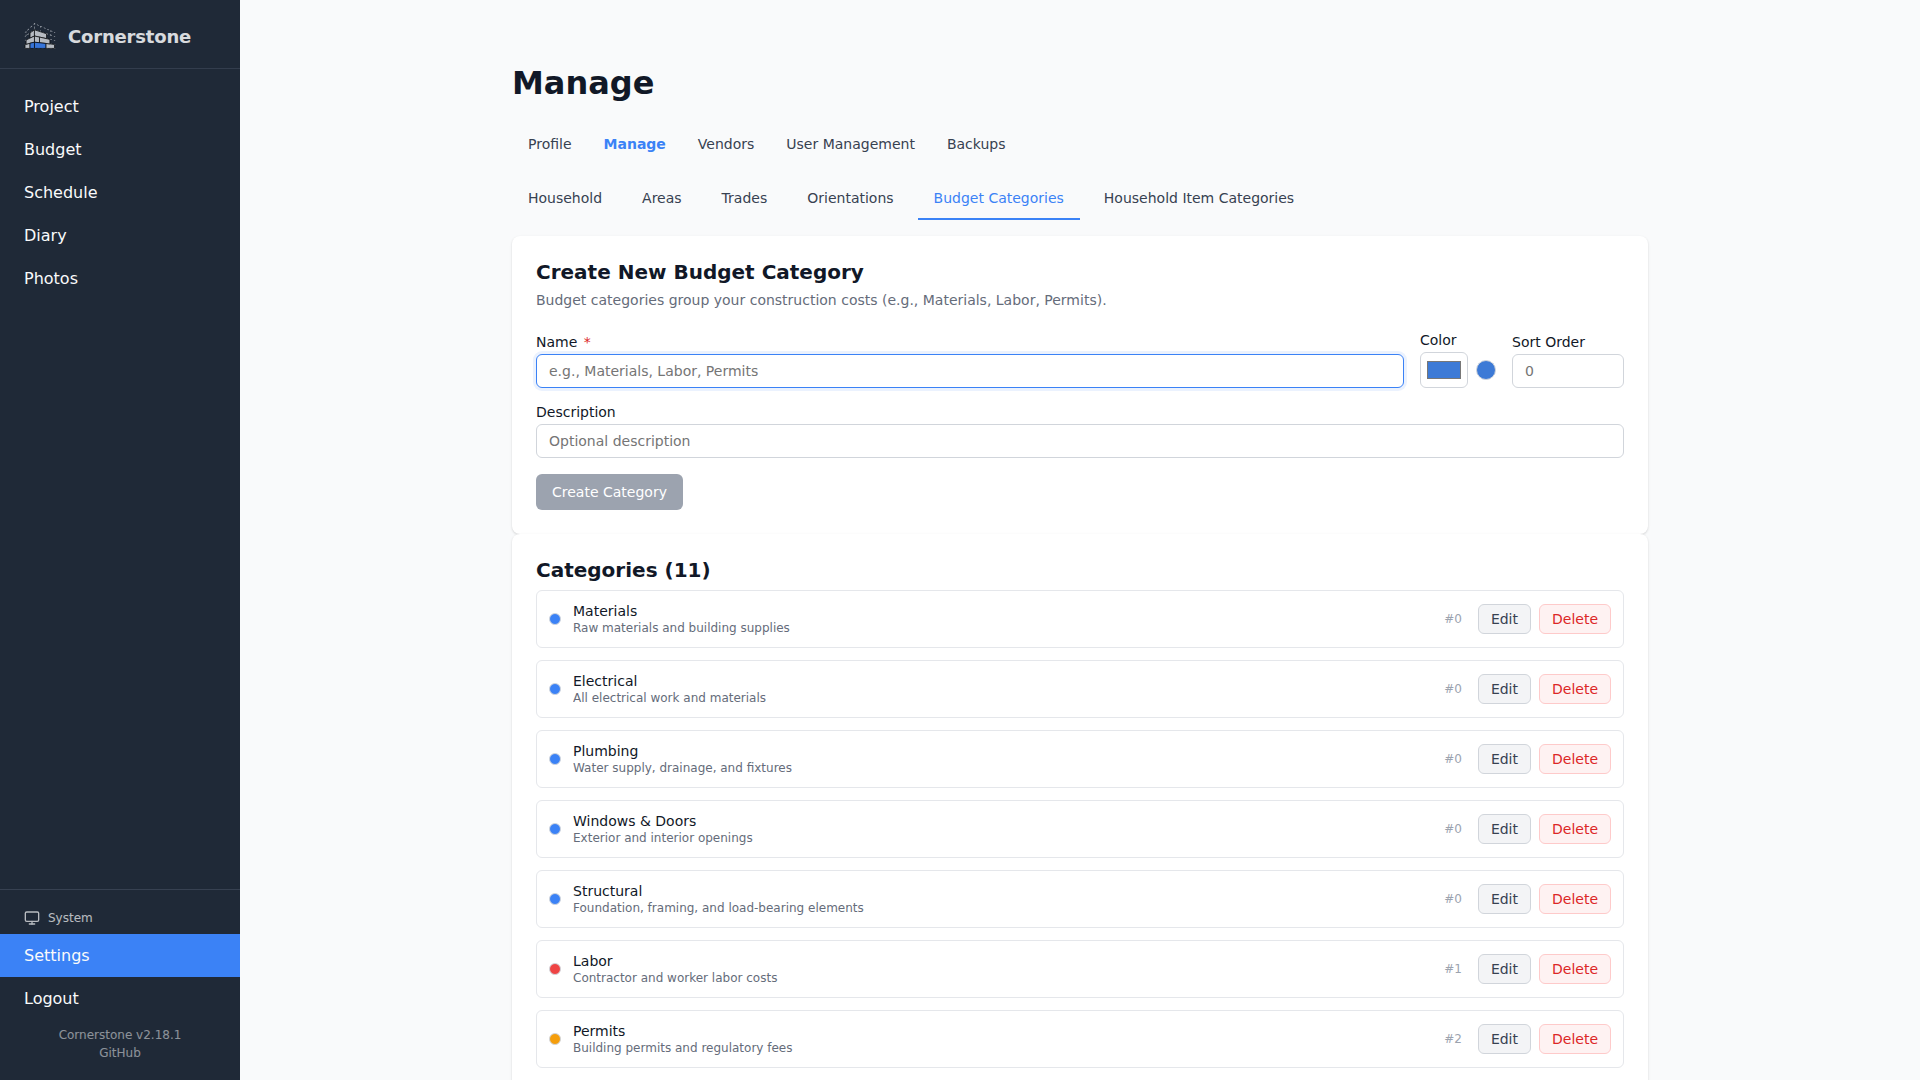Switch to the Orientations sub-tab

(x=850, y=198)
